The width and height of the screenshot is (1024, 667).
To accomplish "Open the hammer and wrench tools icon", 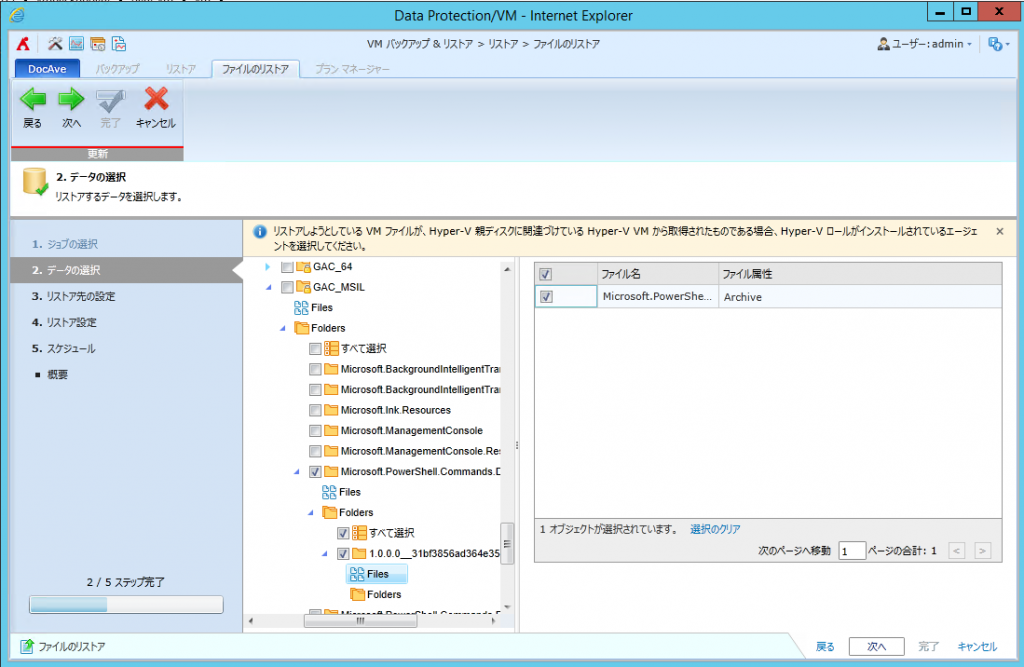I will pos(55,44).
